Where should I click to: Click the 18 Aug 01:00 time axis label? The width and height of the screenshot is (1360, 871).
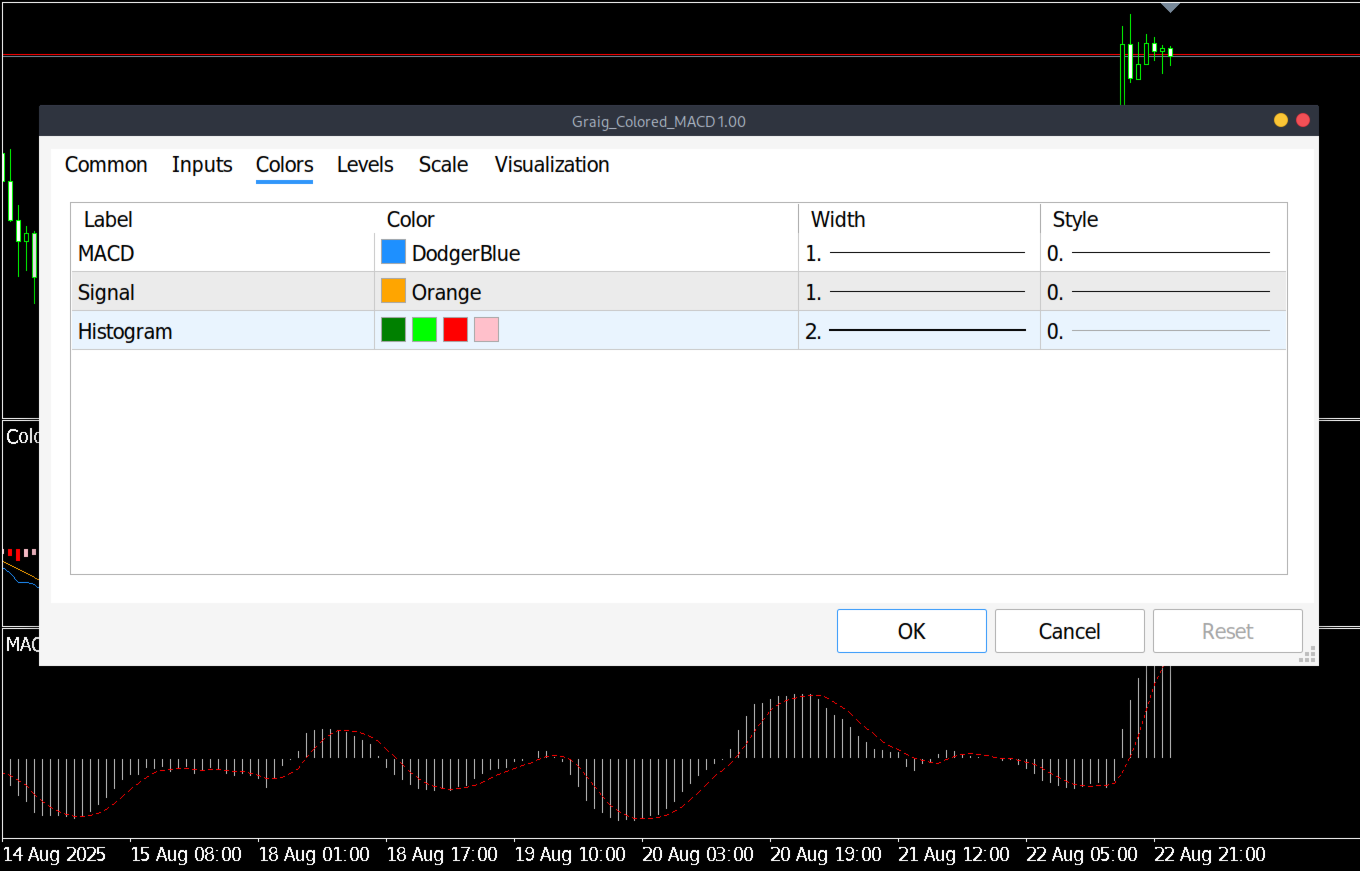click(x=314, y=855)
